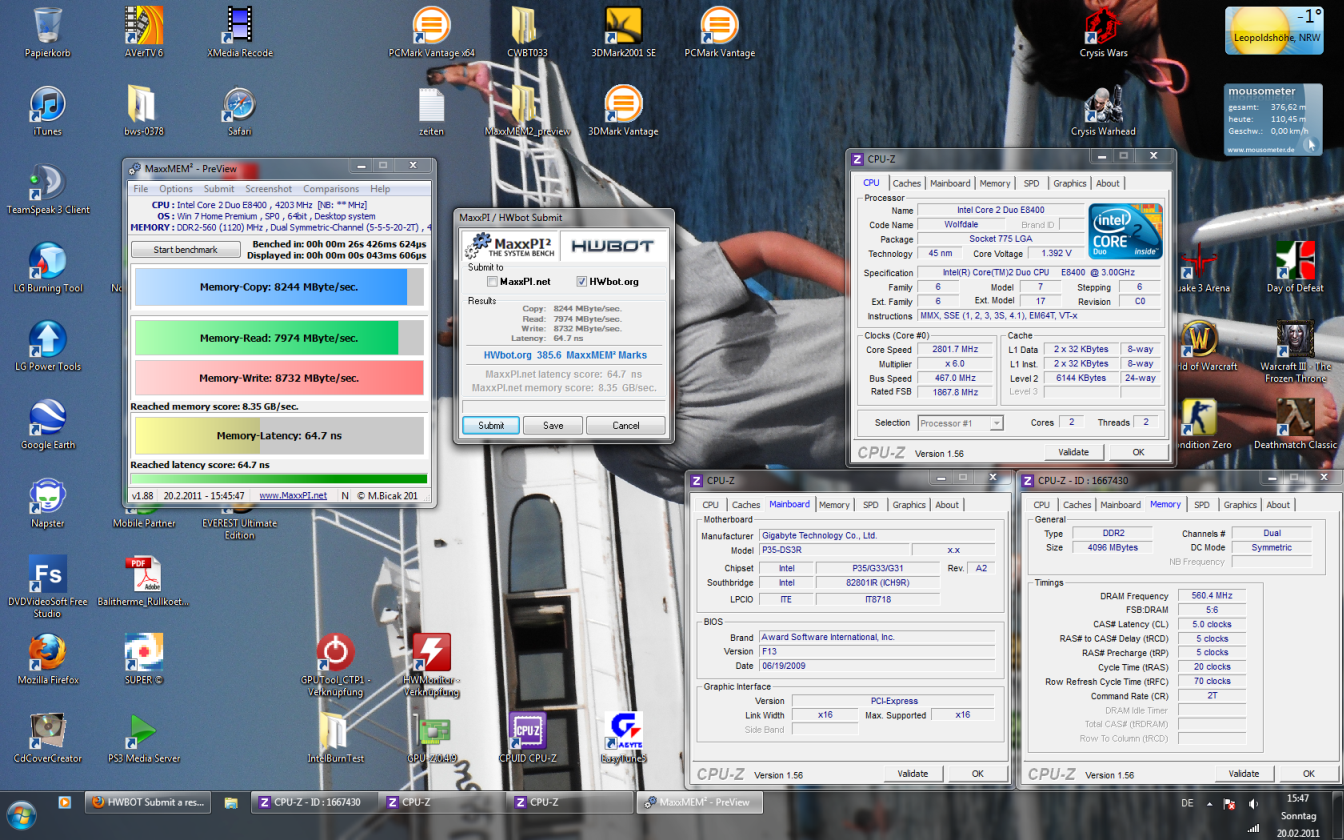Open the EasyTune6 desktop icon
The height and width of the screenshot is (840, 1344).
[623, 738]
